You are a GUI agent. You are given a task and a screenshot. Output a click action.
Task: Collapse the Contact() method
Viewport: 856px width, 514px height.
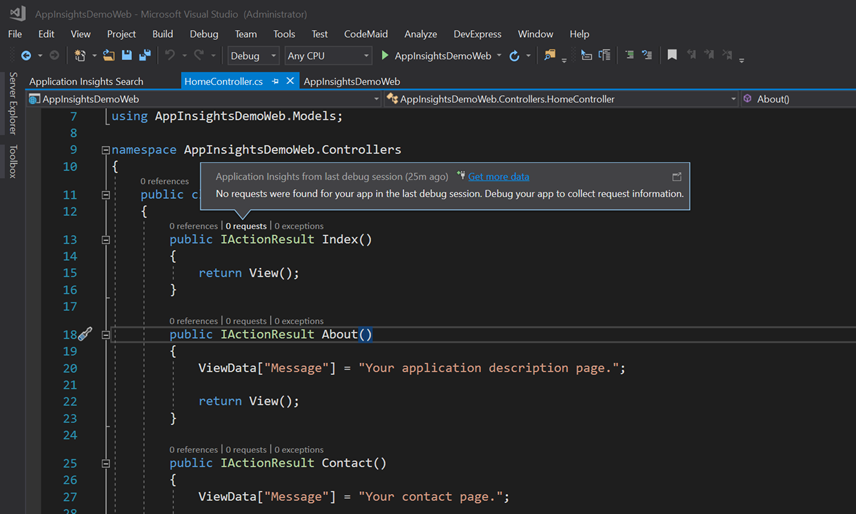coord(106,463)
